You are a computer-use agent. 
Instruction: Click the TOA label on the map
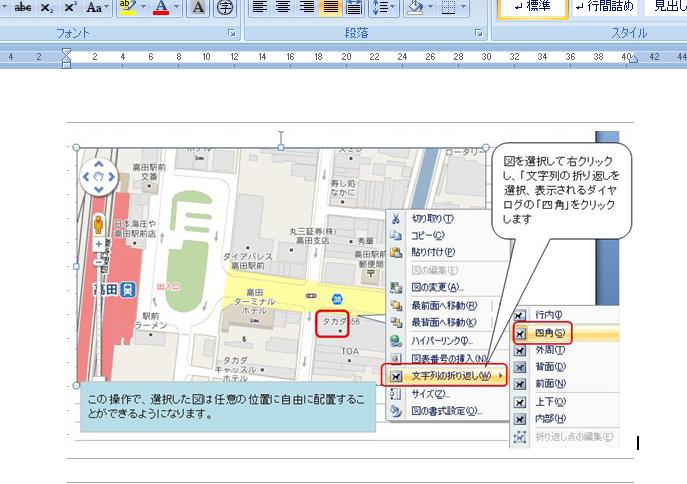350,351
